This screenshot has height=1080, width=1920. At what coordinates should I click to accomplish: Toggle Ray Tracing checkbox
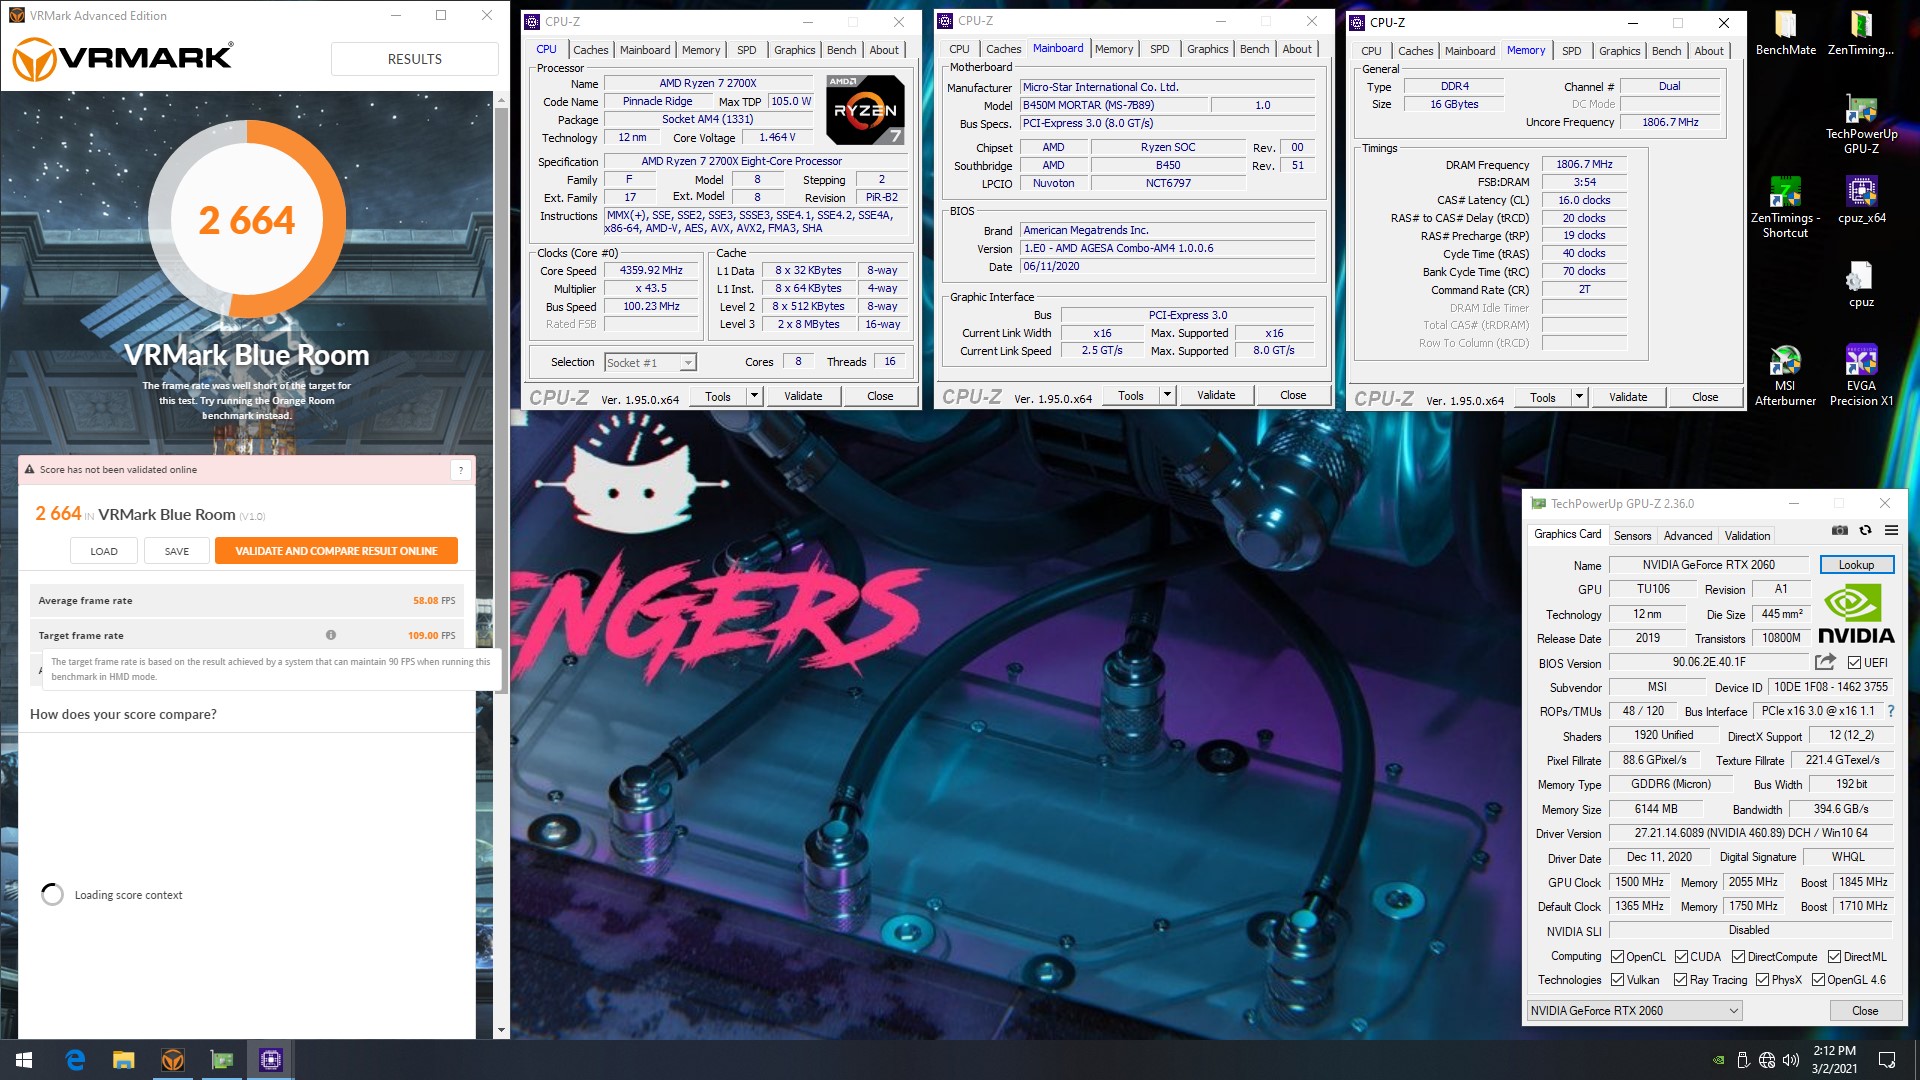click(x=1680, y=980)
